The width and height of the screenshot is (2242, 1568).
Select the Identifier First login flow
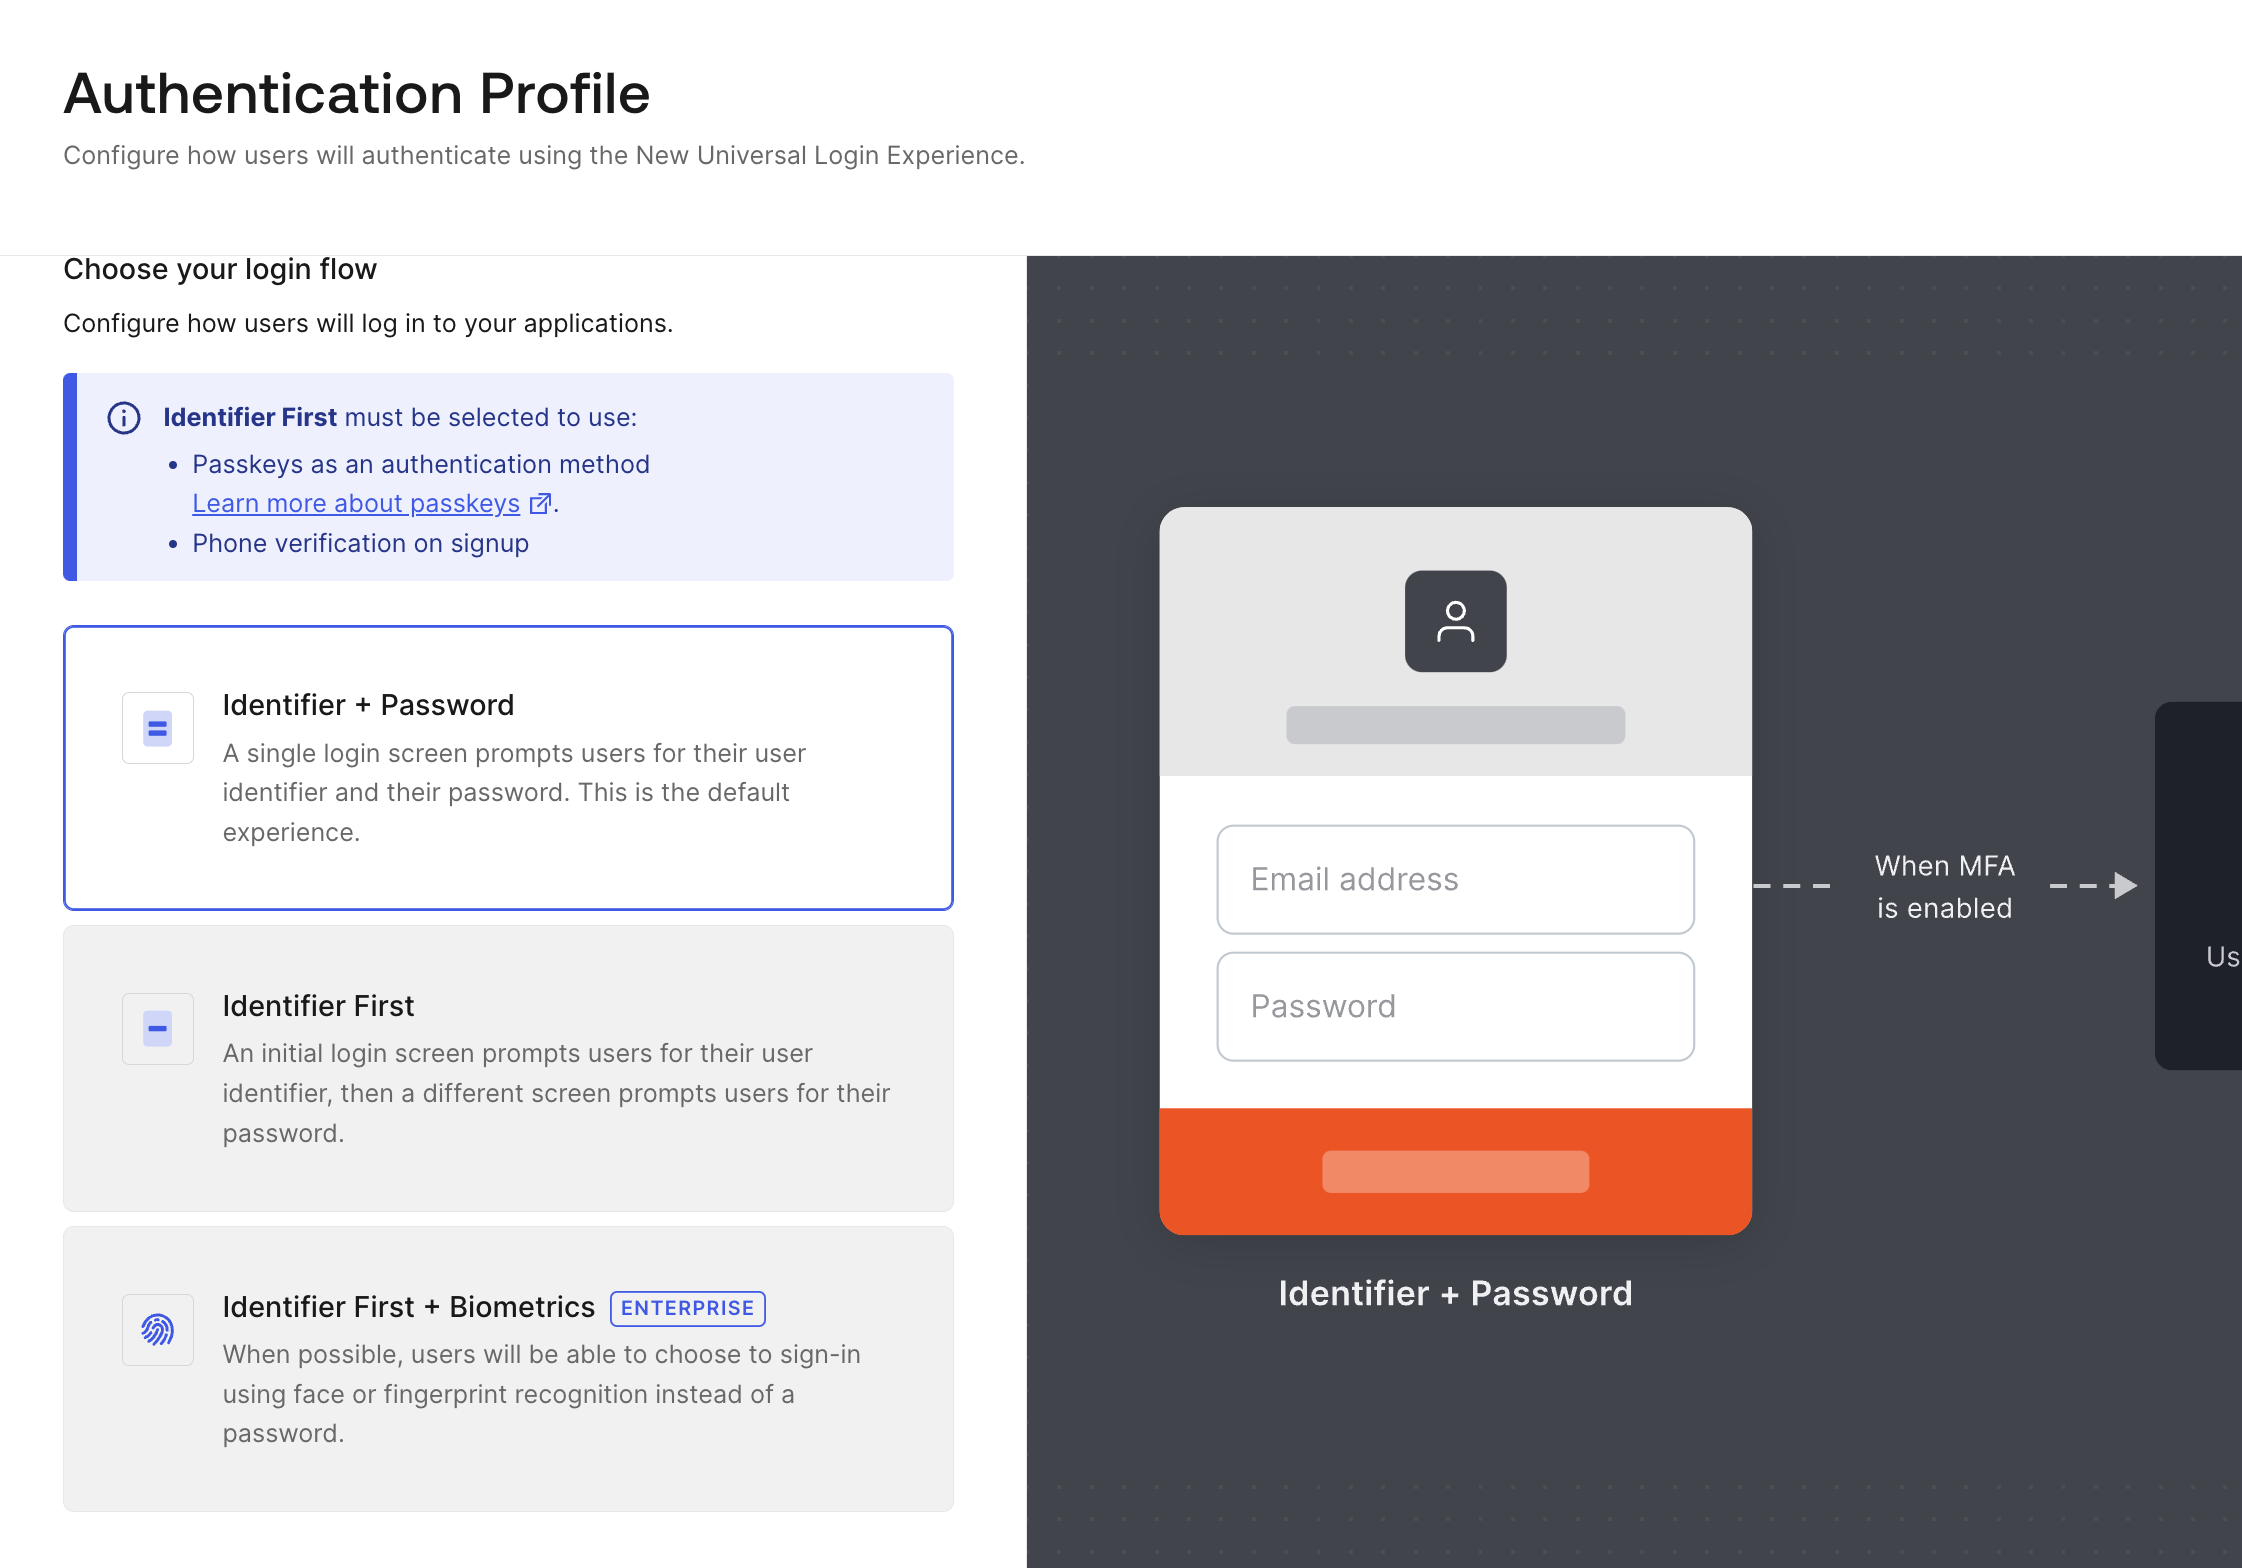click(x=508, y=1069)
